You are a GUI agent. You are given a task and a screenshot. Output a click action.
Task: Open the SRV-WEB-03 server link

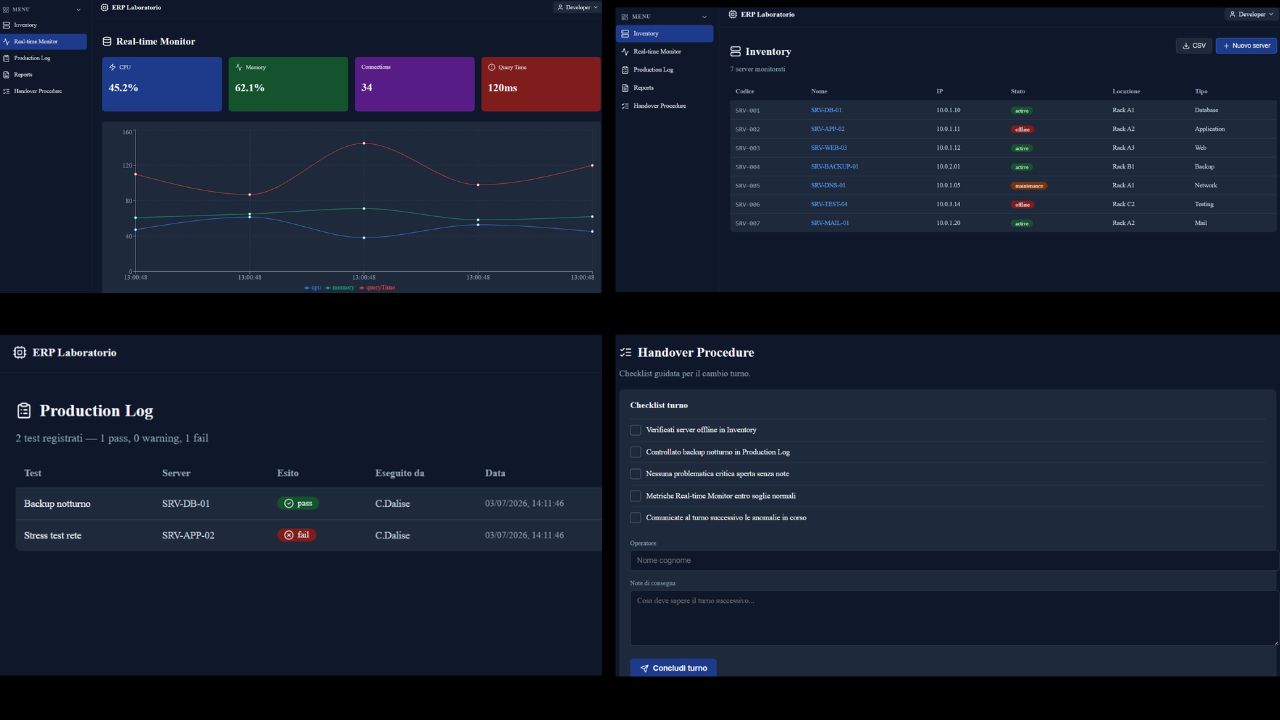click(x=829, y=148)
